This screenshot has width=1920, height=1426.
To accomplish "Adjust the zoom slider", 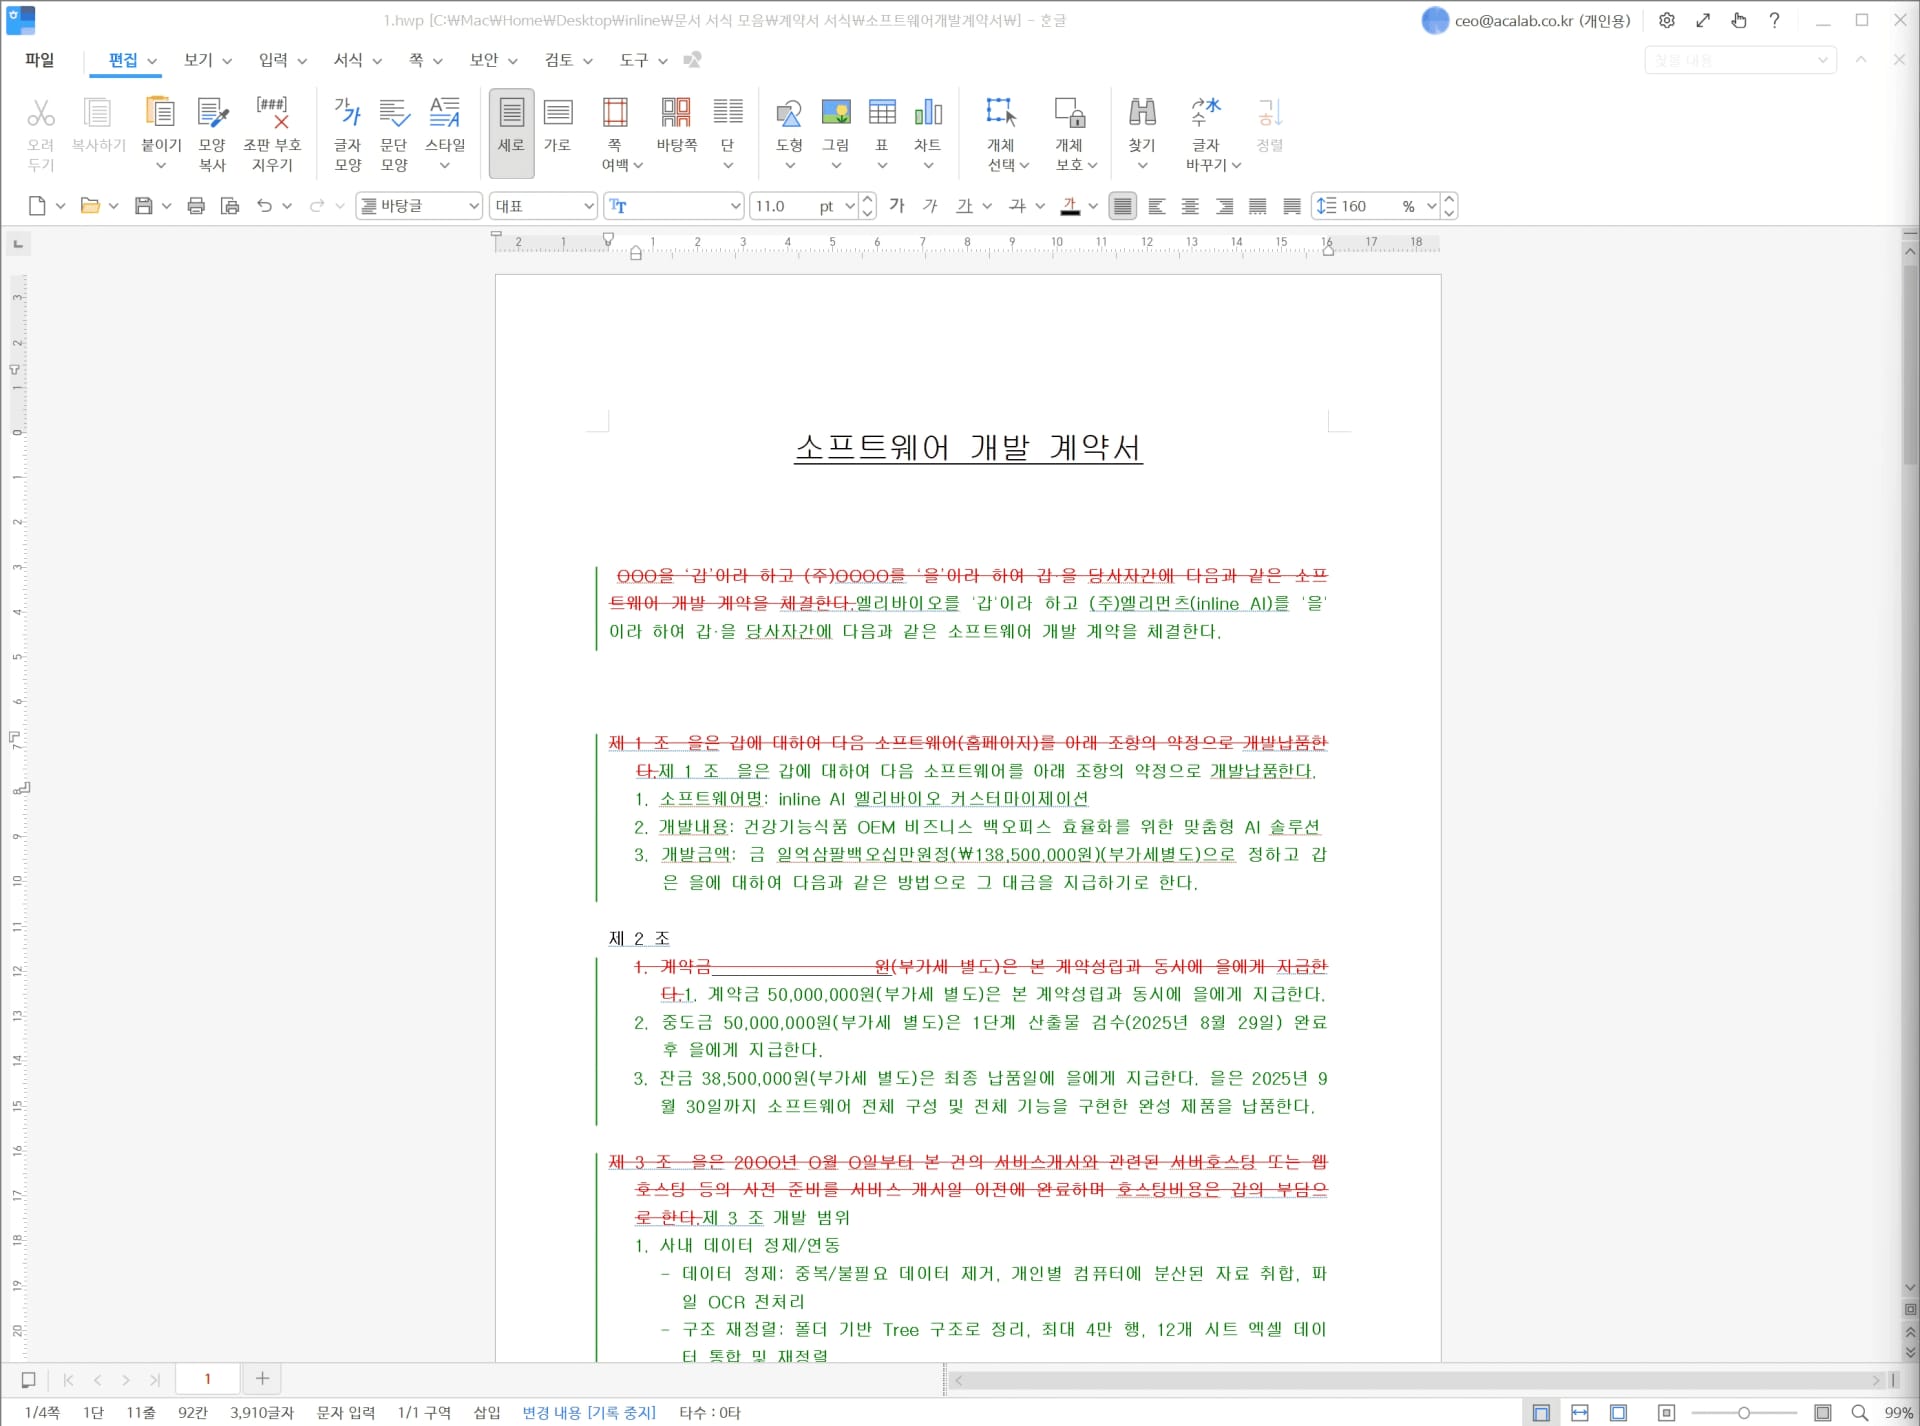I will point(1743,1412).
